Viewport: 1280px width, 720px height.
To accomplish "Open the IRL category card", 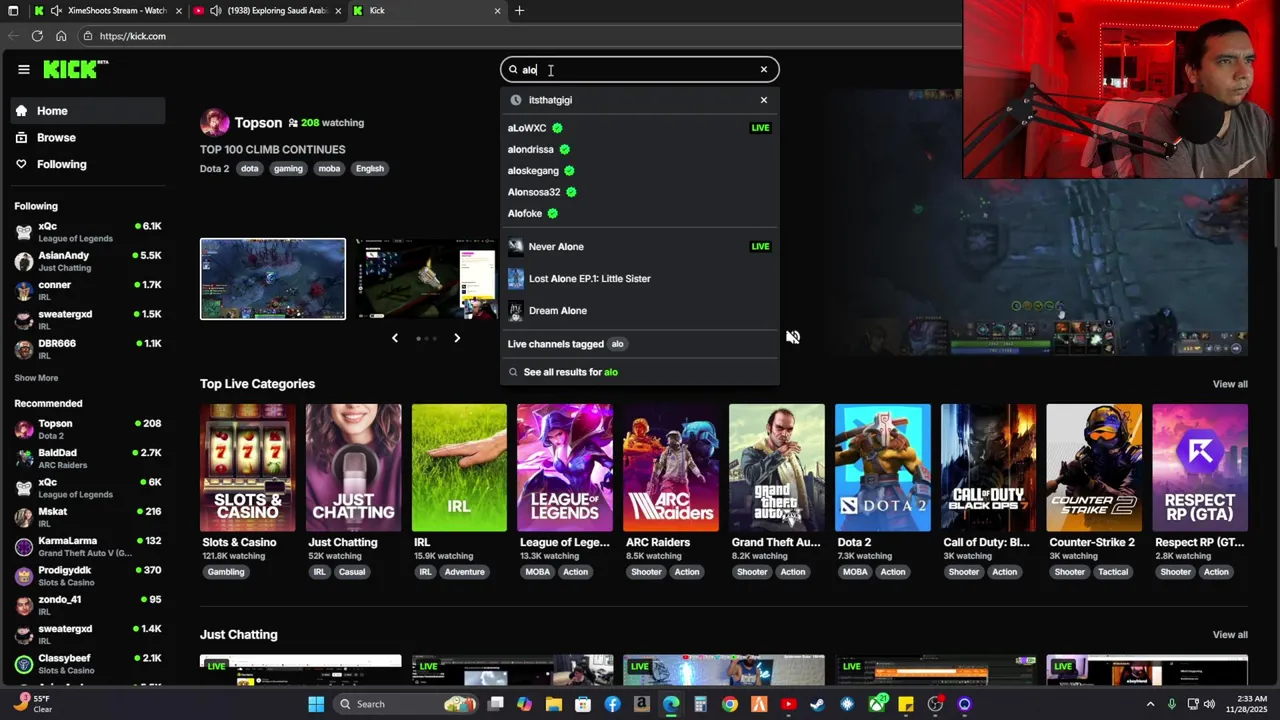I will click(x=459, y=468).
